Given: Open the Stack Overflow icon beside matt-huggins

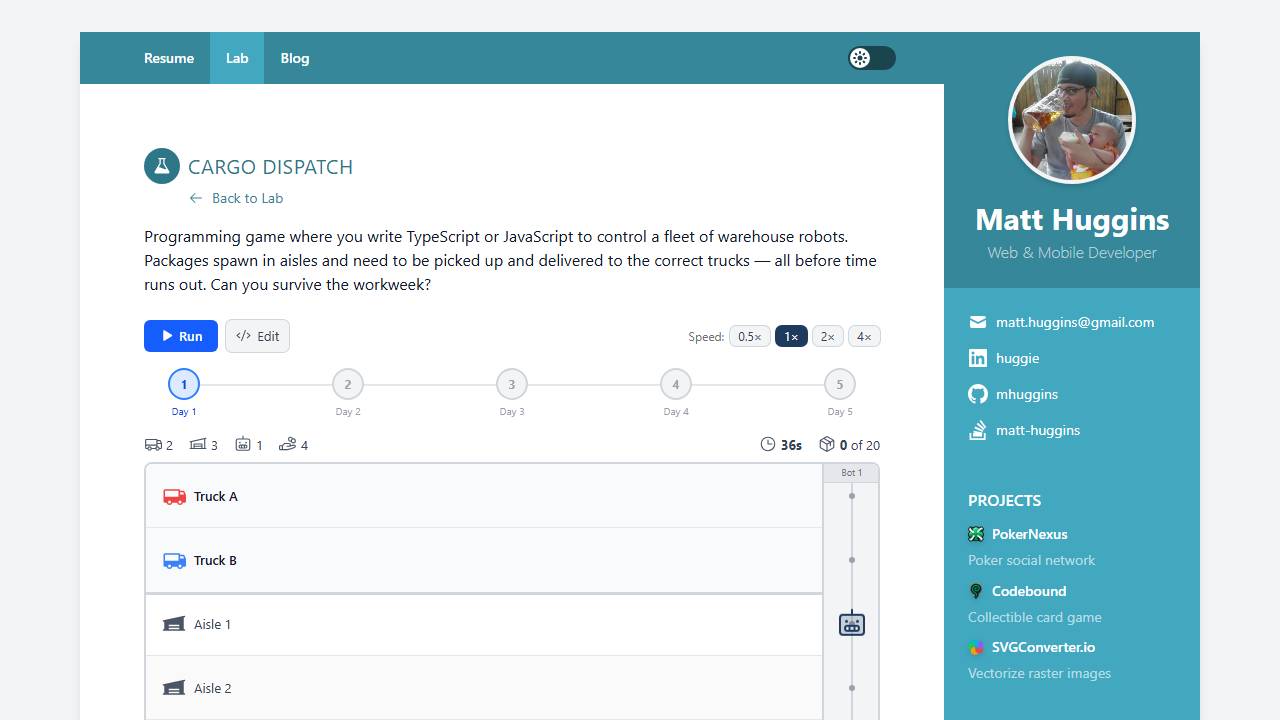Looking at the screenshot, I should click(978, 430).
